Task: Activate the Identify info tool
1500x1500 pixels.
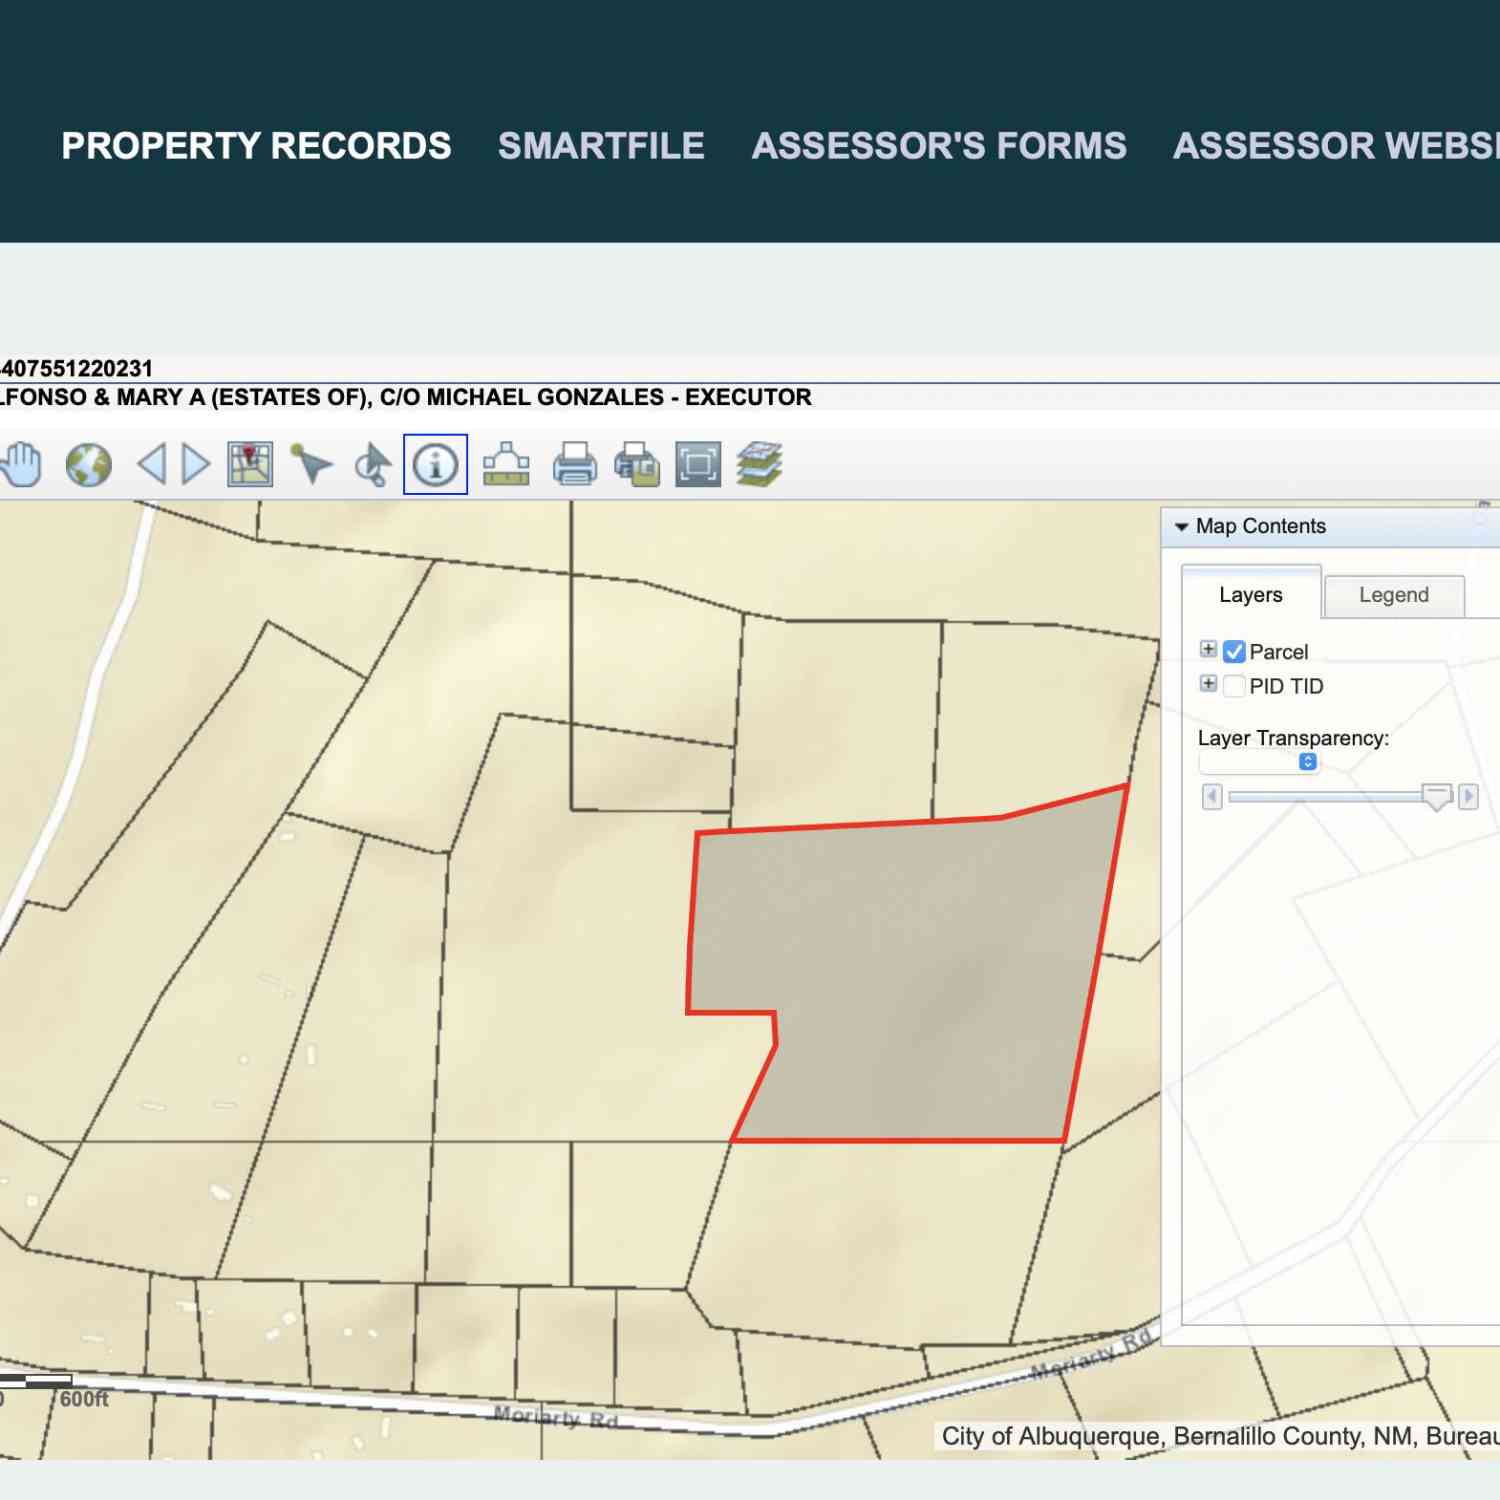Action: pos(435,464)
